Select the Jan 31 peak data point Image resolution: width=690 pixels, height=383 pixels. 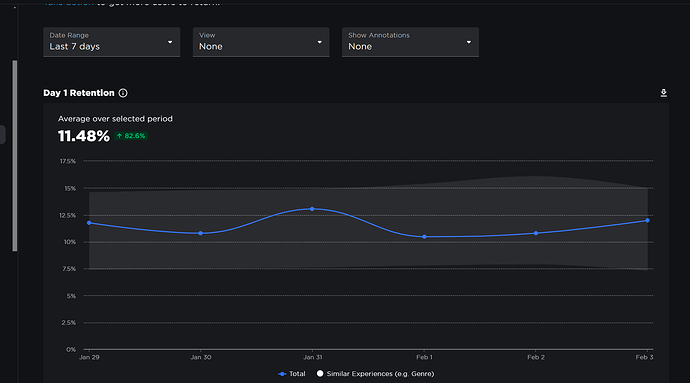312,209
